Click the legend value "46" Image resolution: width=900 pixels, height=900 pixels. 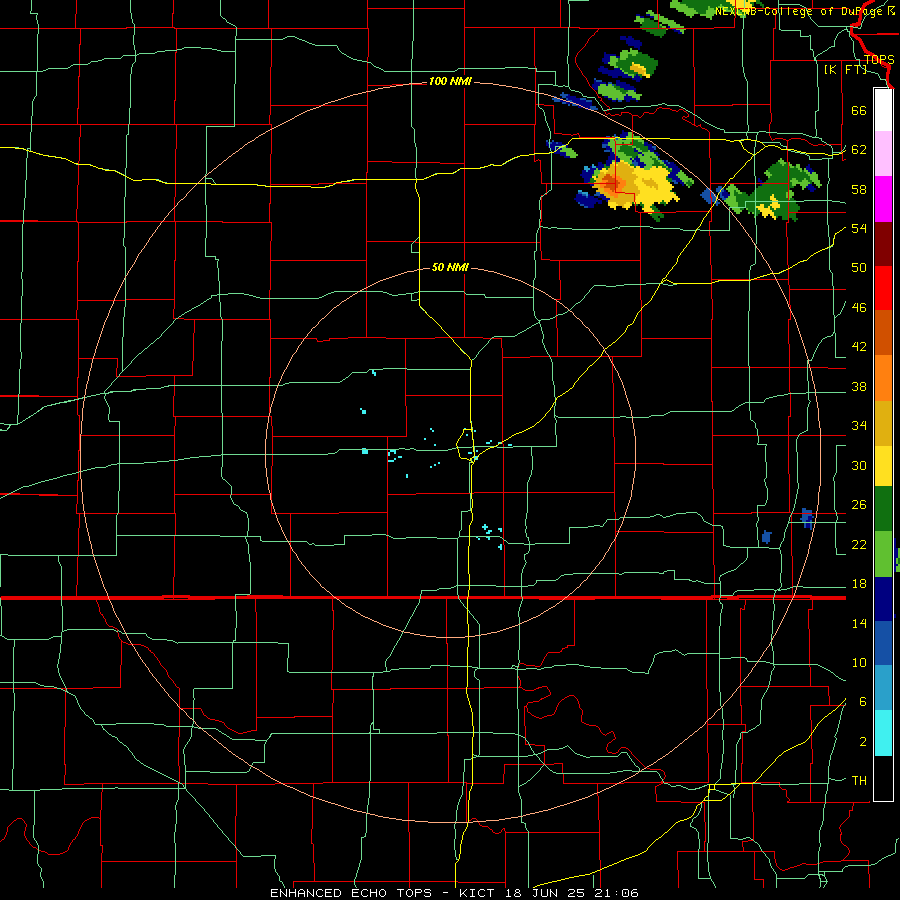[x=859, y=308]
